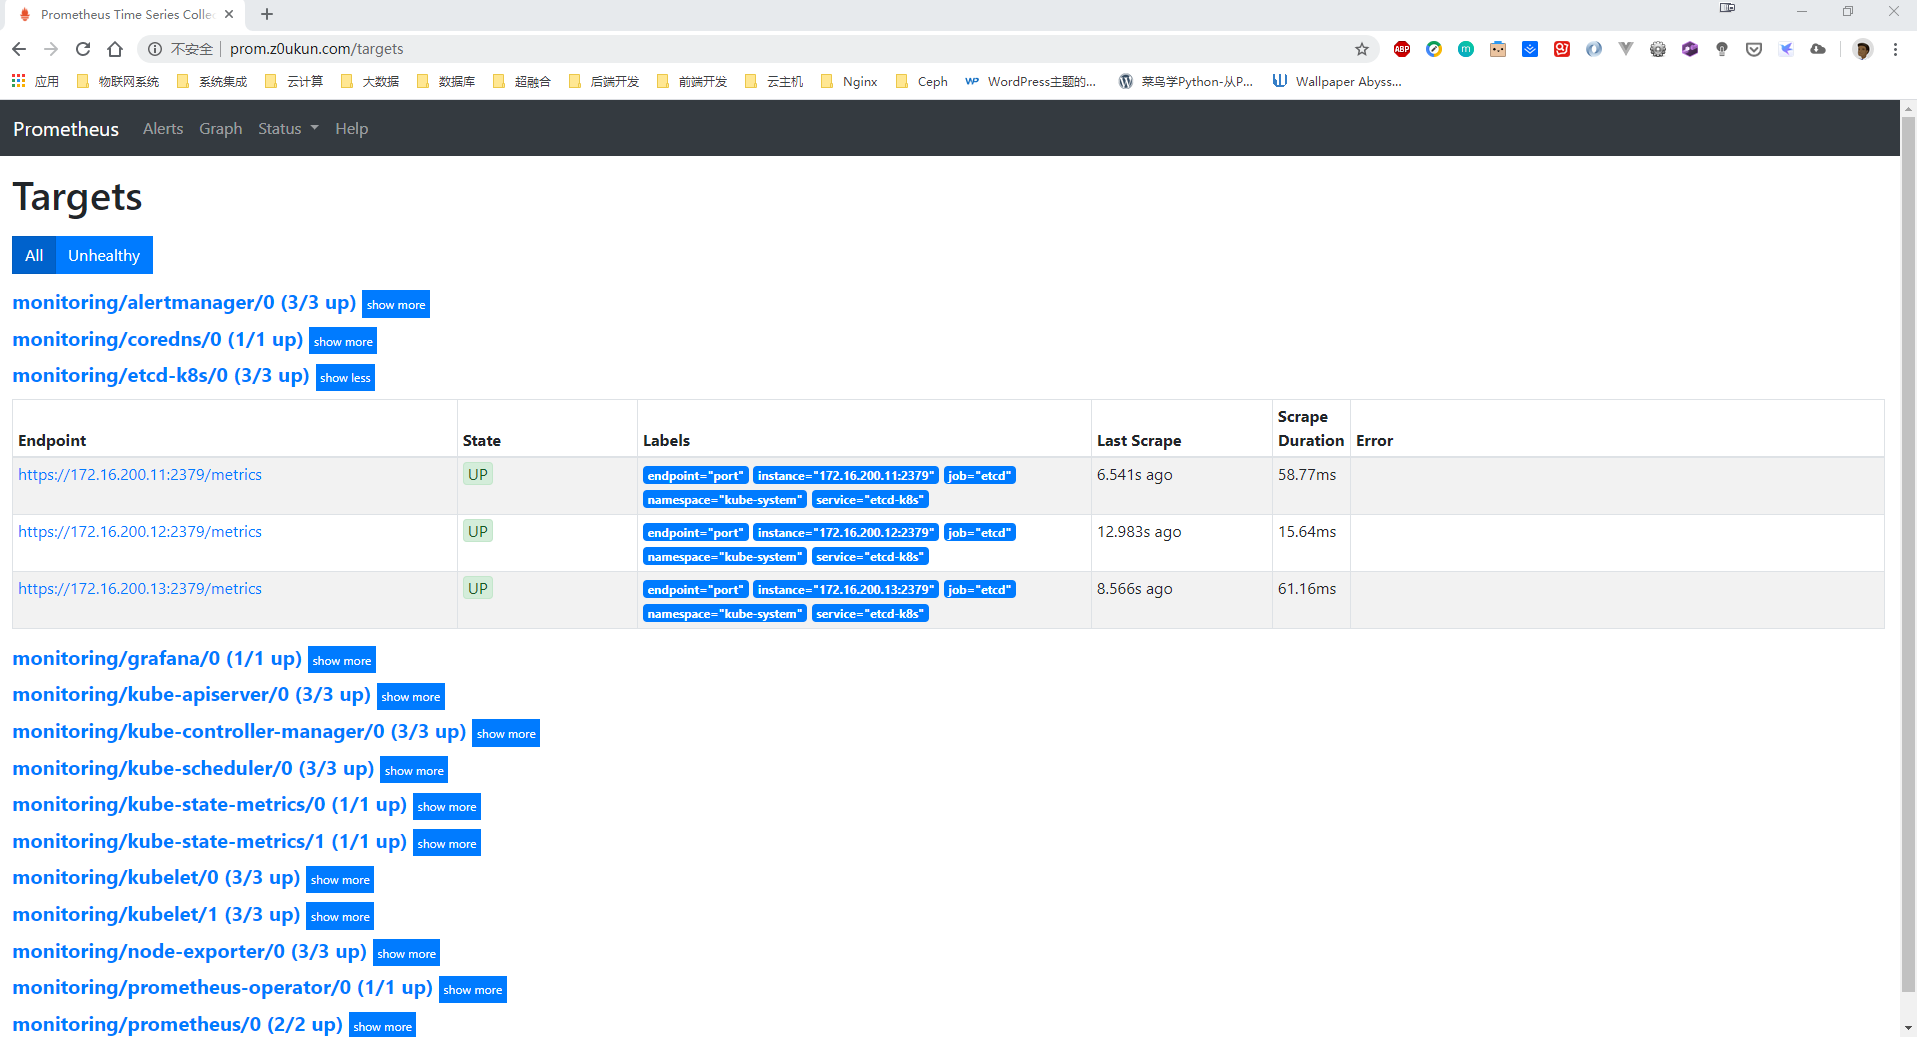Open a new browser tab
1917x1037 pixels.
[x=267, y=14]
